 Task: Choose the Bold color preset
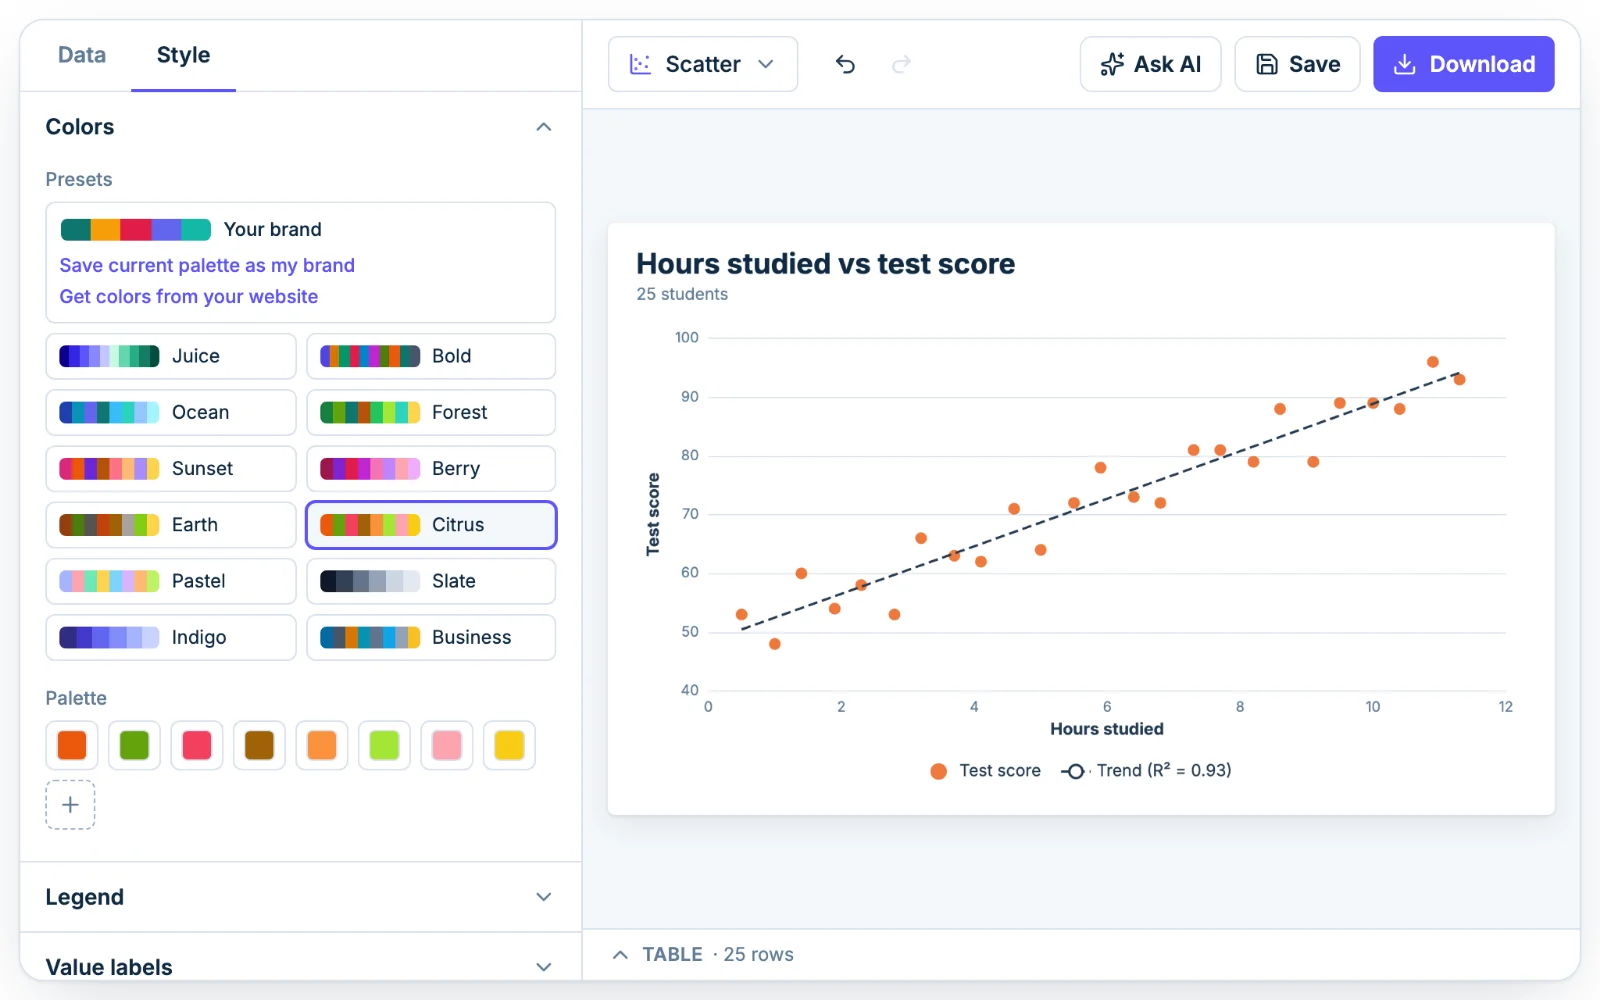(431, 356)
